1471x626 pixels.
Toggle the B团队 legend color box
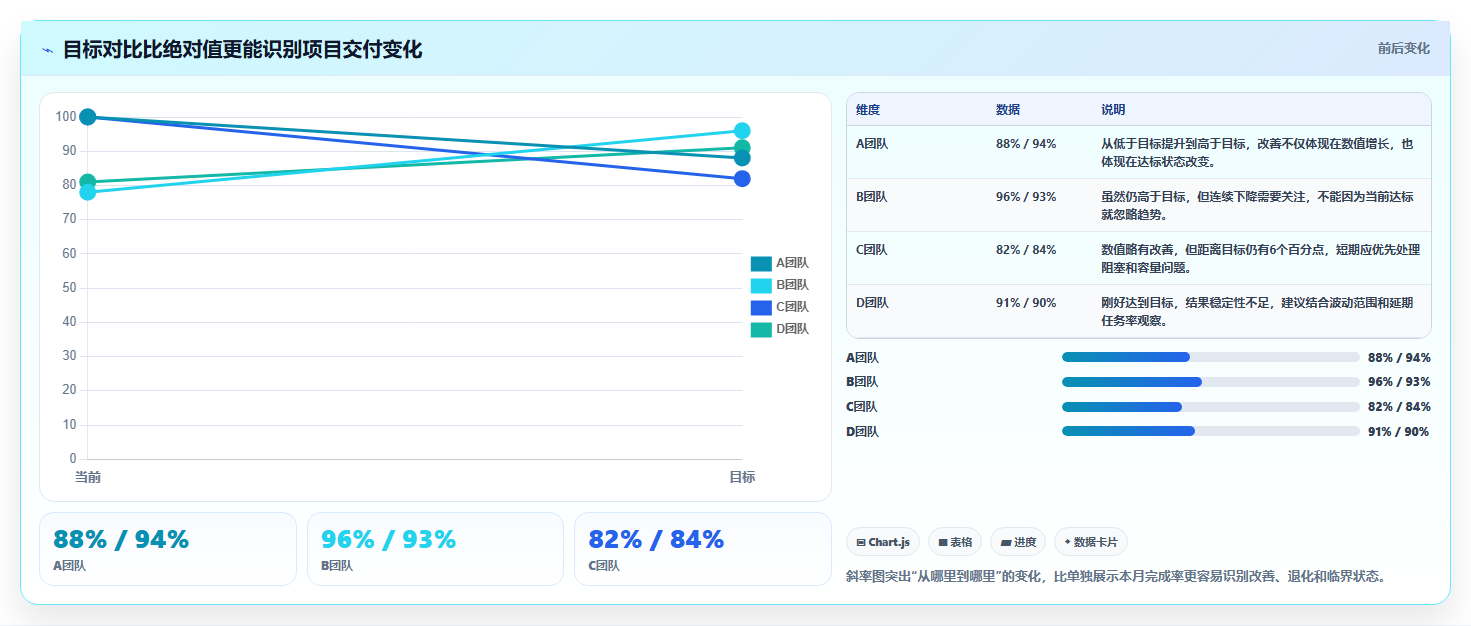click(x=761, y=285)
